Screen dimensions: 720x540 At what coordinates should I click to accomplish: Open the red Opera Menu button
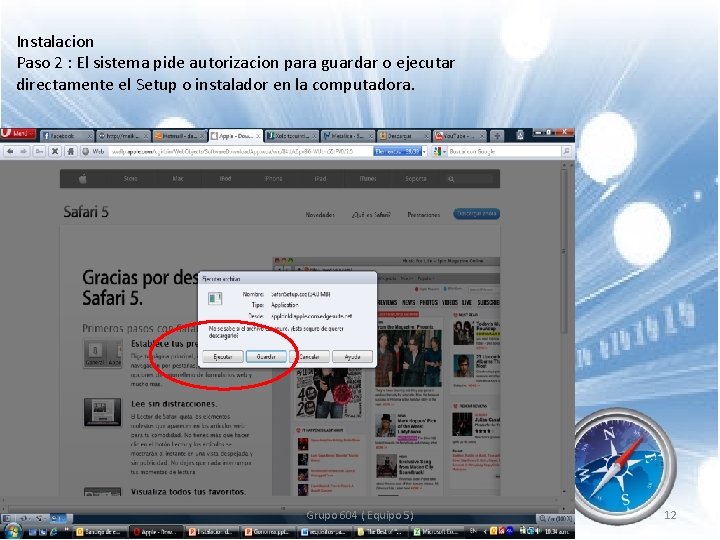(18, 134)
